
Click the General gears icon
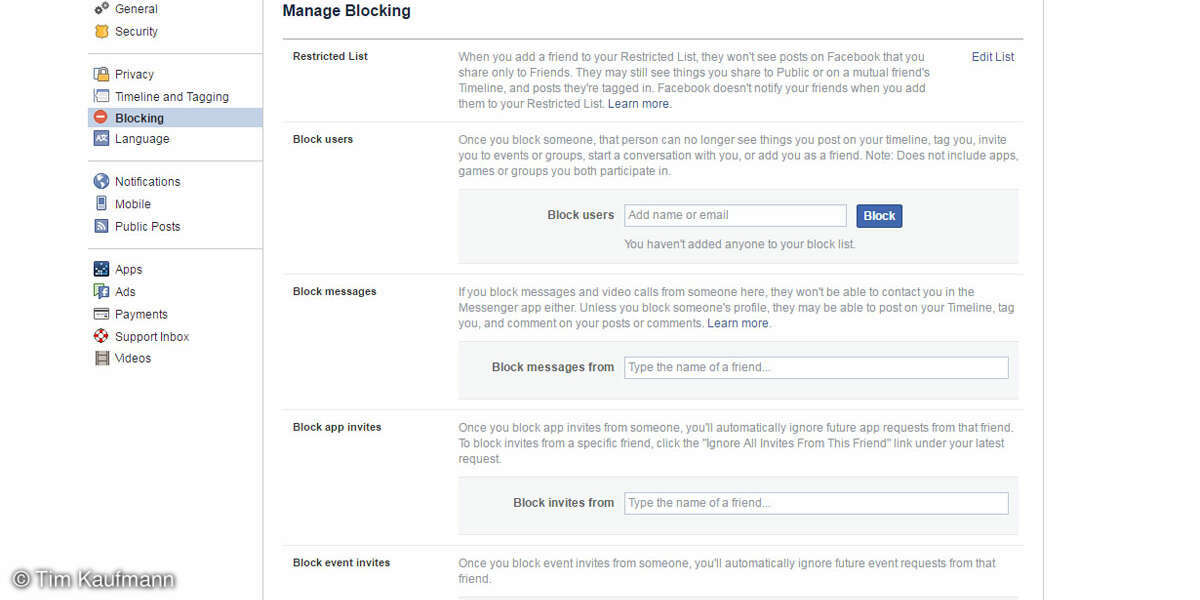[101, 9]
